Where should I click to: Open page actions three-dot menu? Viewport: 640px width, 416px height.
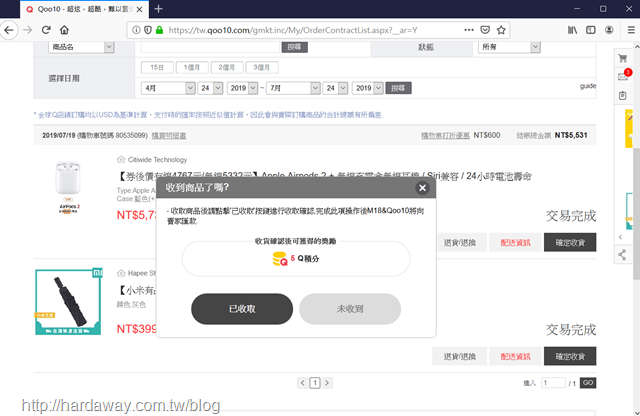coord(469,30)
